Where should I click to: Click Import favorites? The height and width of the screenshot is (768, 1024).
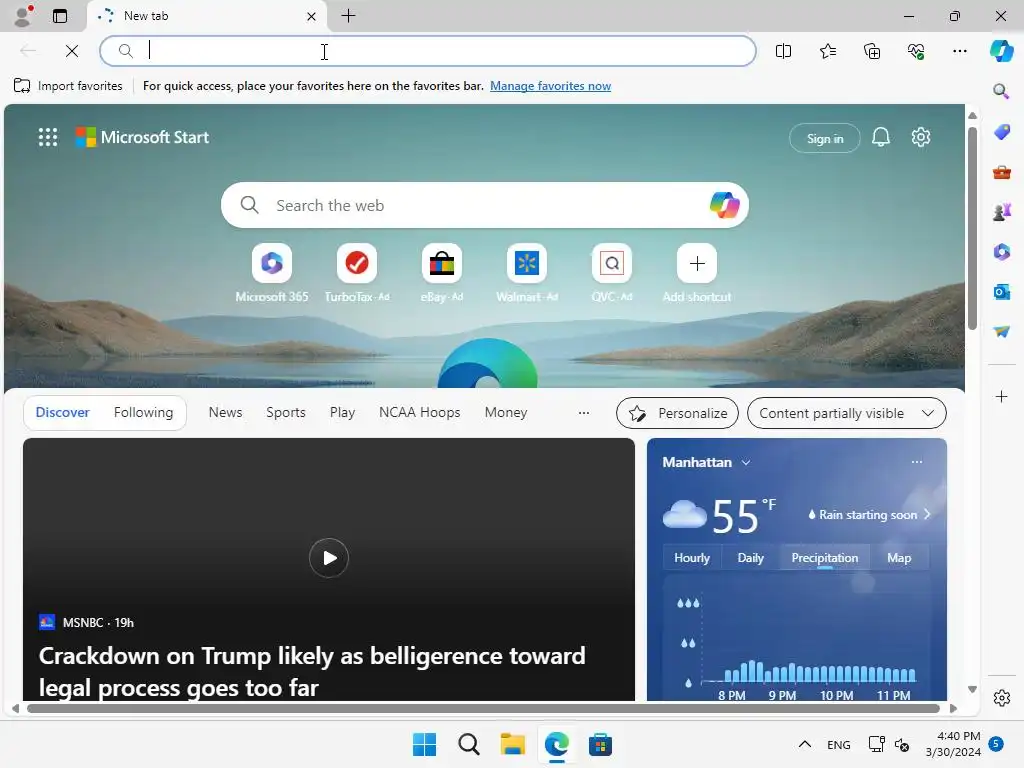[x=68, y=86]
